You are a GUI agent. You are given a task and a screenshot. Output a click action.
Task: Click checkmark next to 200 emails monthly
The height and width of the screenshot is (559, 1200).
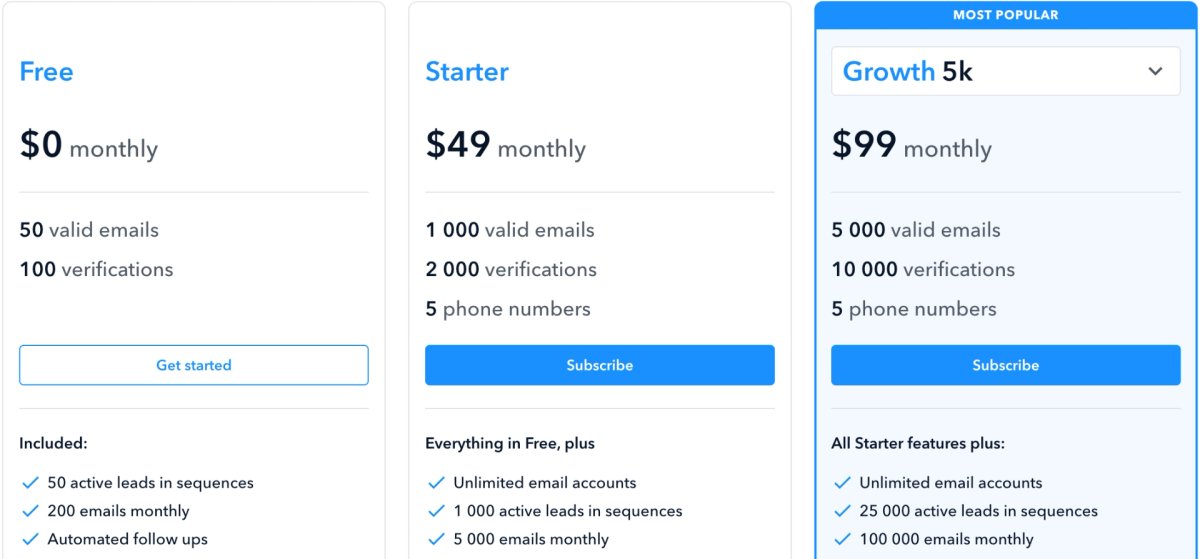click(x=30, y=511)
